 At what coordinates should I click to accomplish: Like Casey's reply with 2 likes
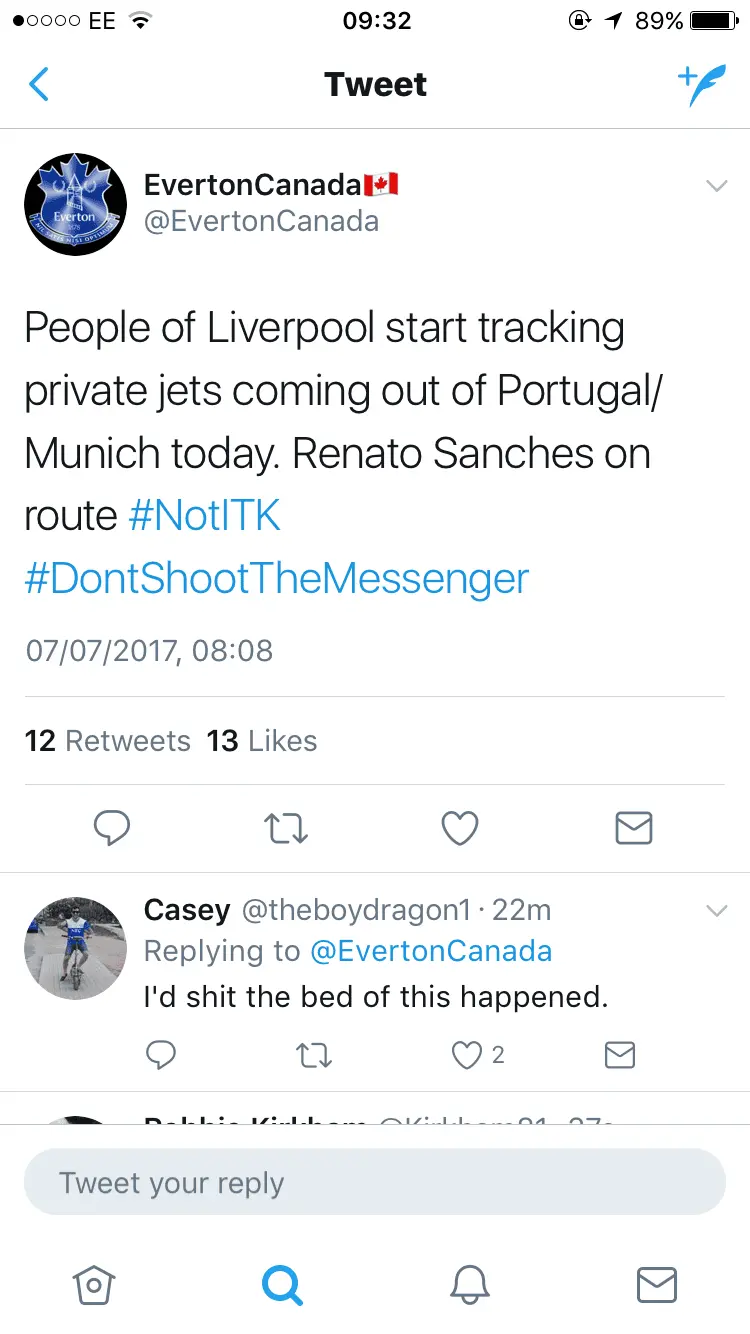coord(468,1055)
